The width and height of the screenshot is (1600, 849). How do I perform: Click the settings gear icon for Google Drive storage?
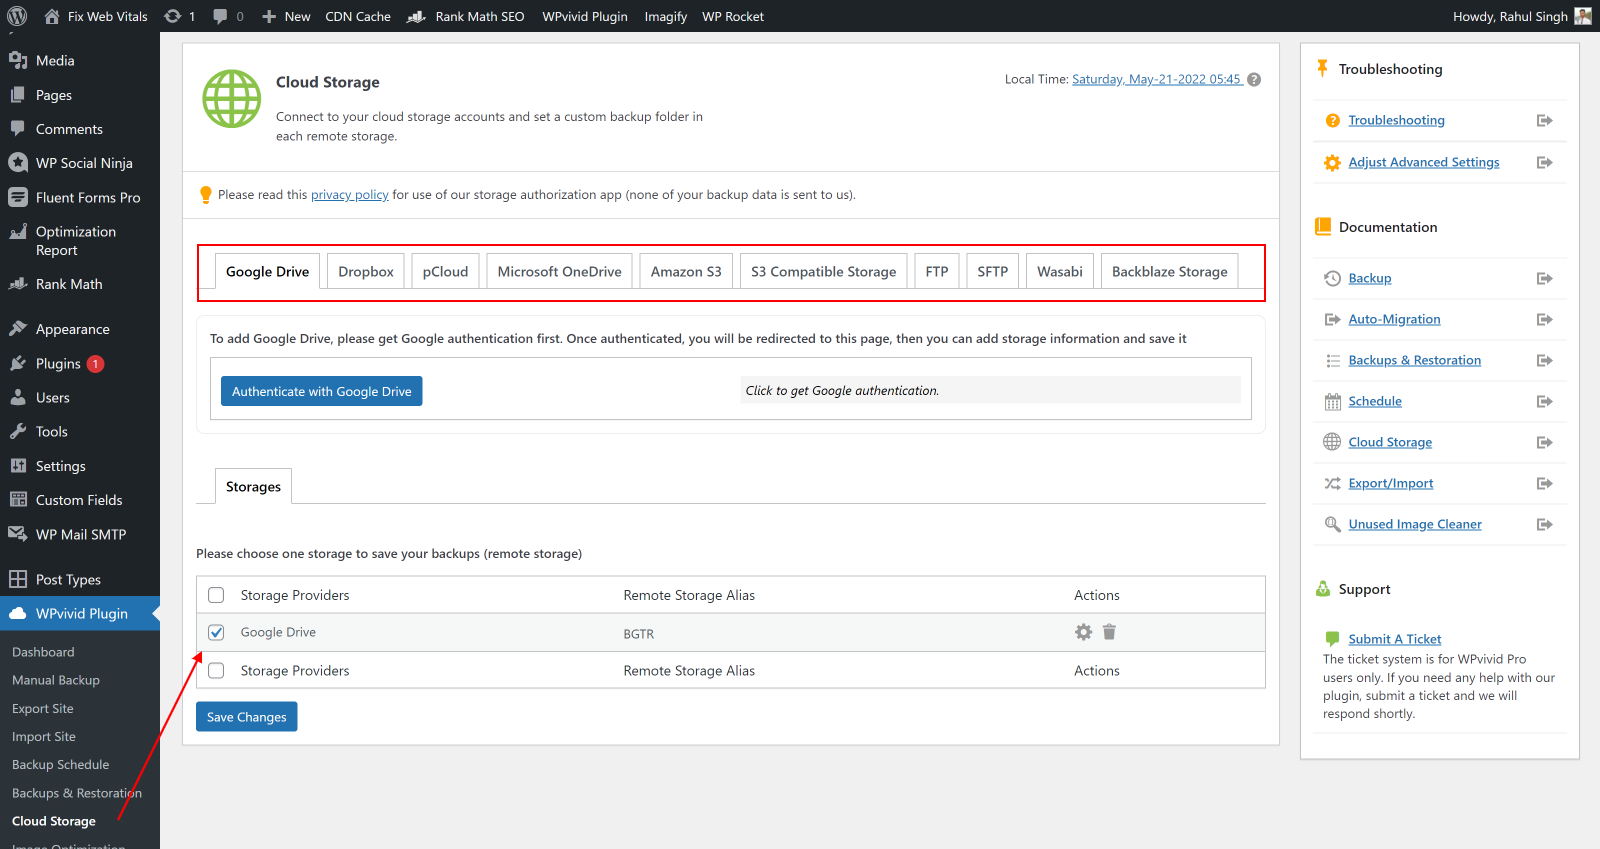(1083, 632)
